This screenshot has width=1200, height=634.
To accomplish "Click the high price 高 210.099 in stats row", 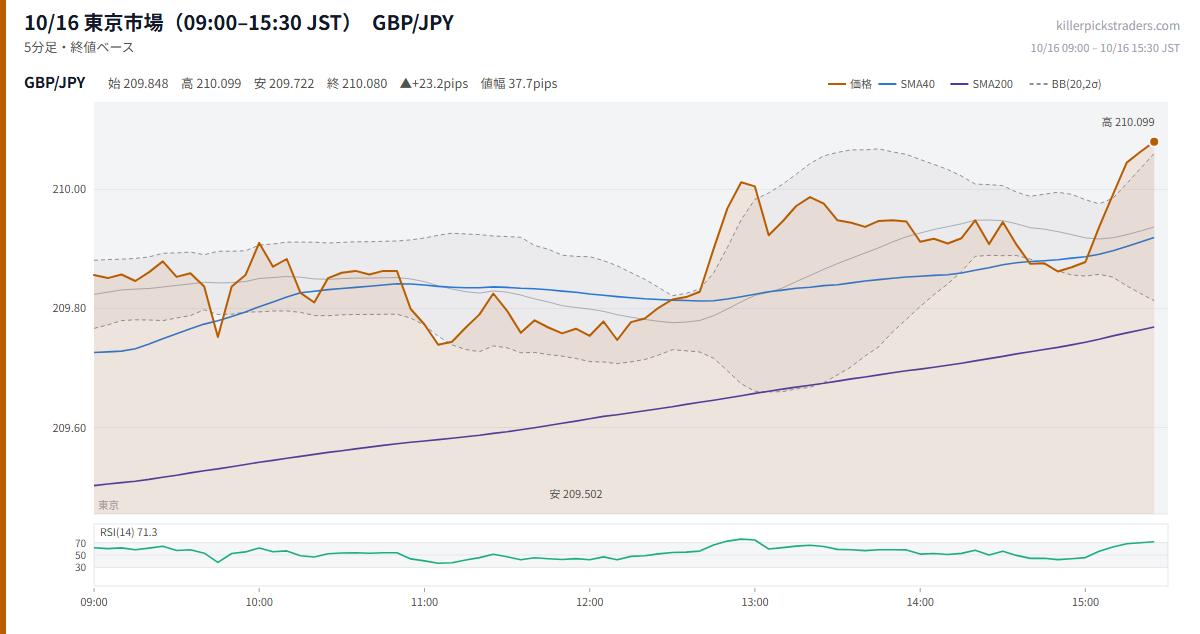I will click(x=211, y=84).
